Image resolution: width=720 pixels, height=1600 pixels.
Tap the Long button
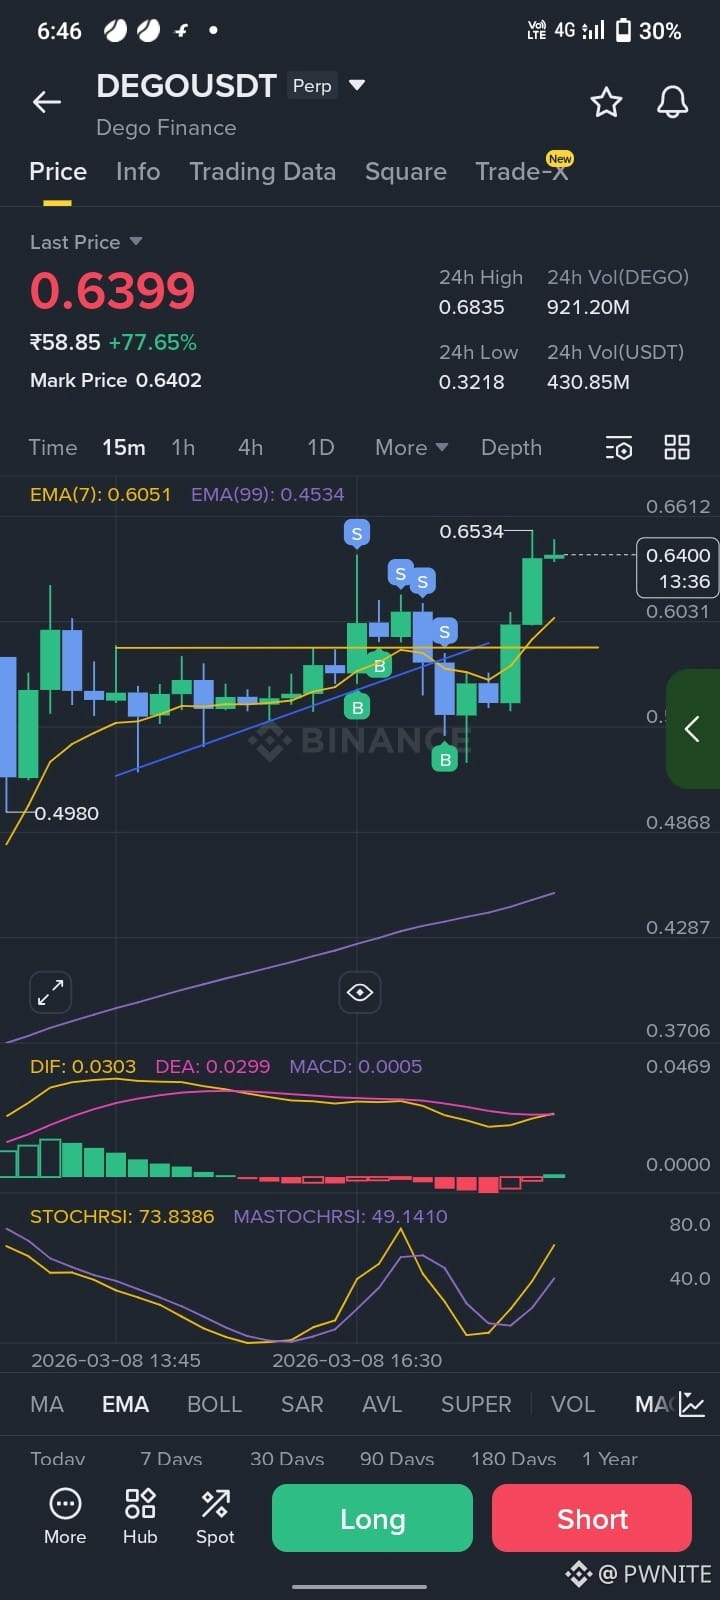point(372,1518)
